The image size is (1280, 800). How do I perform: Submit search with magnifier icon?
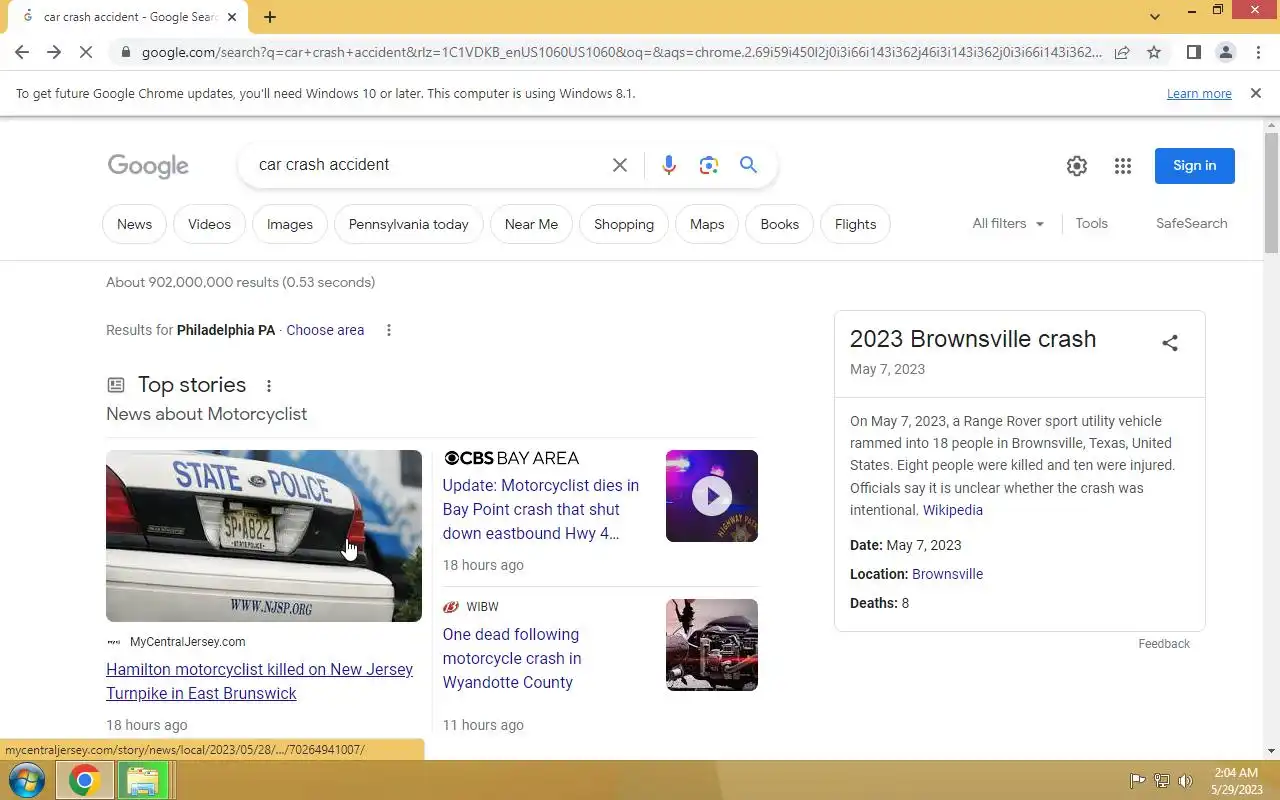pyautogui.click(x=748, y=165)
